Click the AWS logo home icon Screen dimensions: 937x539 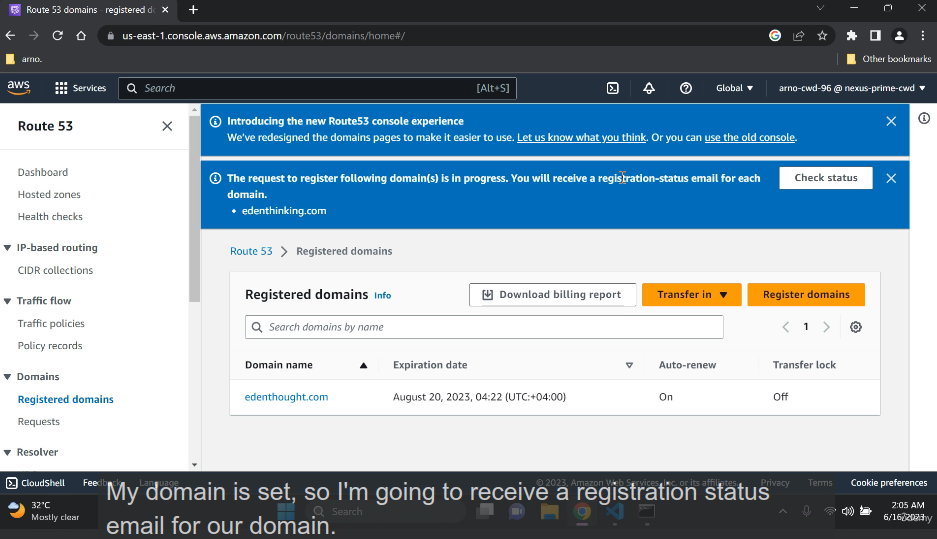click(x=19, y=88)
